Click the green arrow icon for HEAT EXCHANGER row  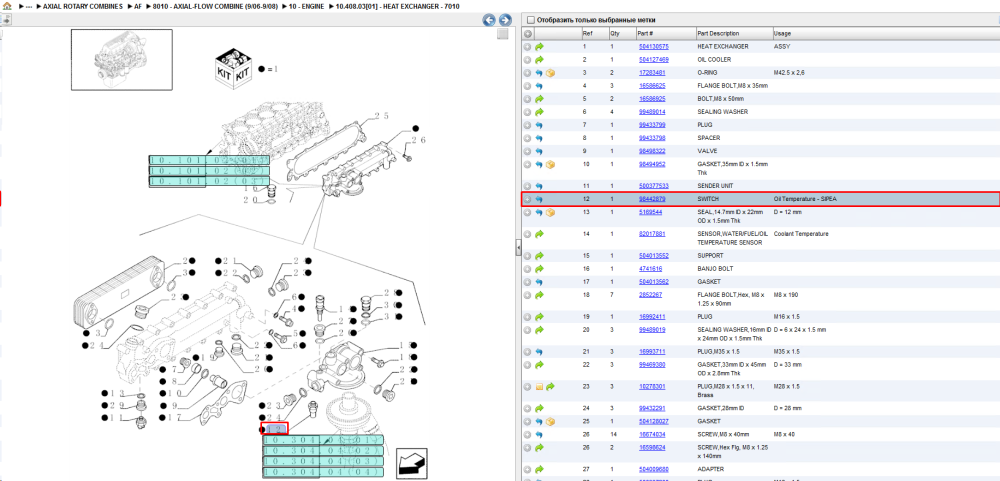click(x=539, y=47)
